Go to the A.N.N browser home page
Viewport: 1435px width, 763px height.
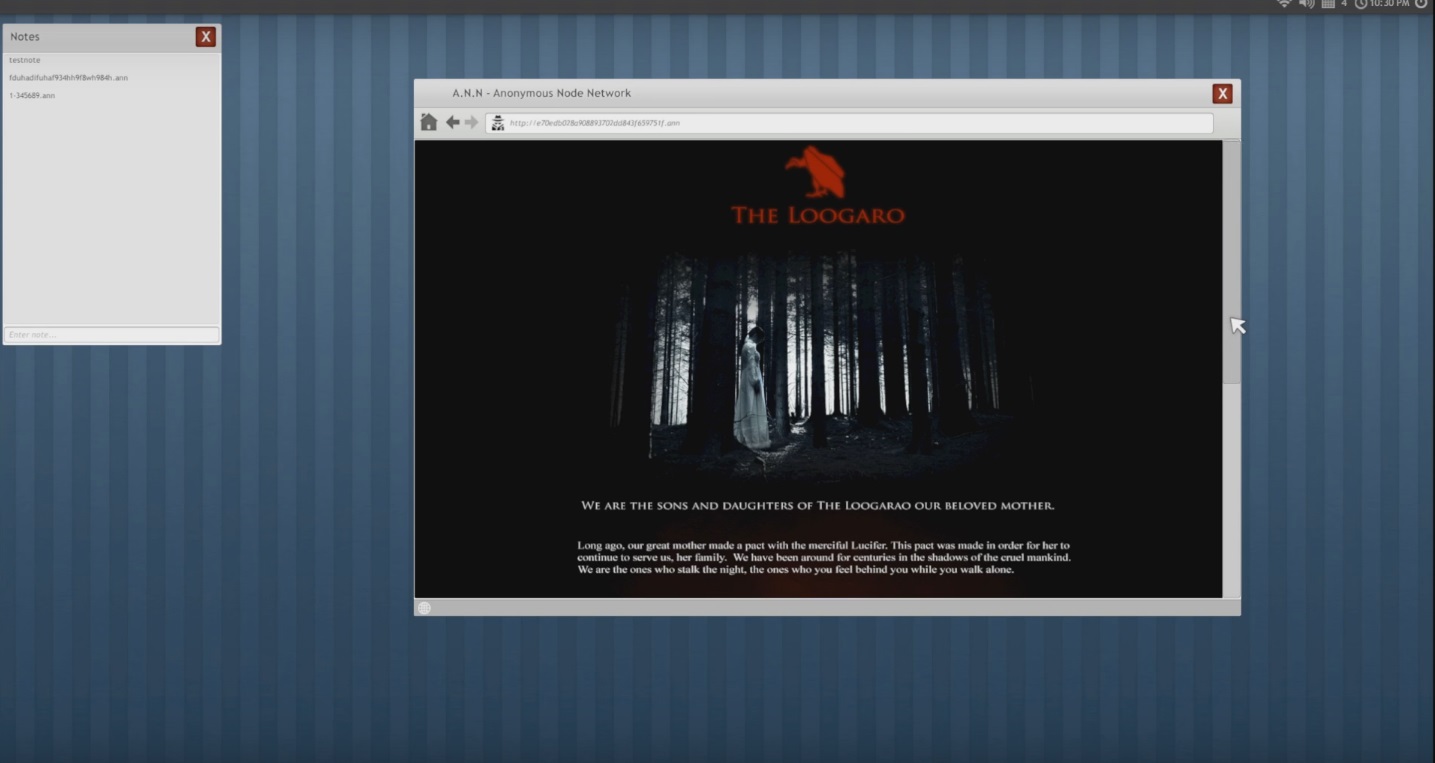[429, 122]
